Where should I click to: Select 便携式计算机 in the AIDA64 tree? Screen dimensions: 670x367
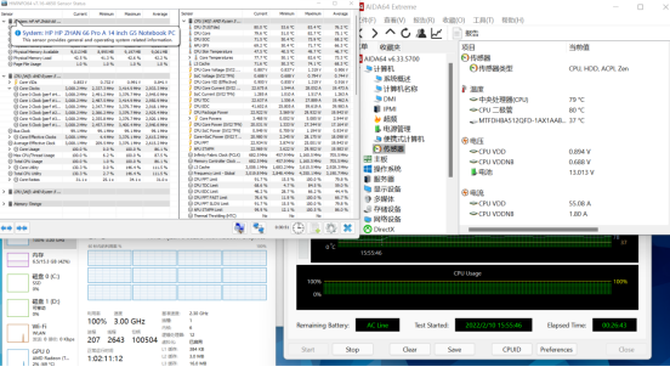click(399, 139)
